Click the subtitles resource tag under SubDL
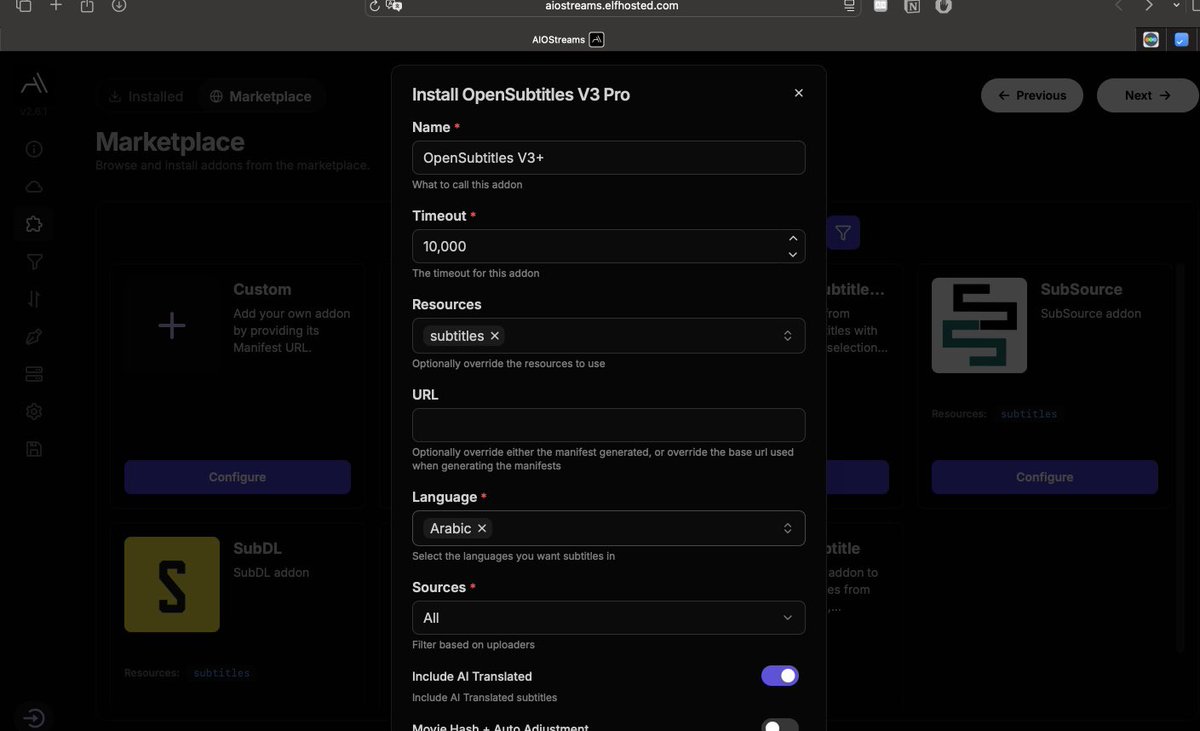 [x=222, y=673]
